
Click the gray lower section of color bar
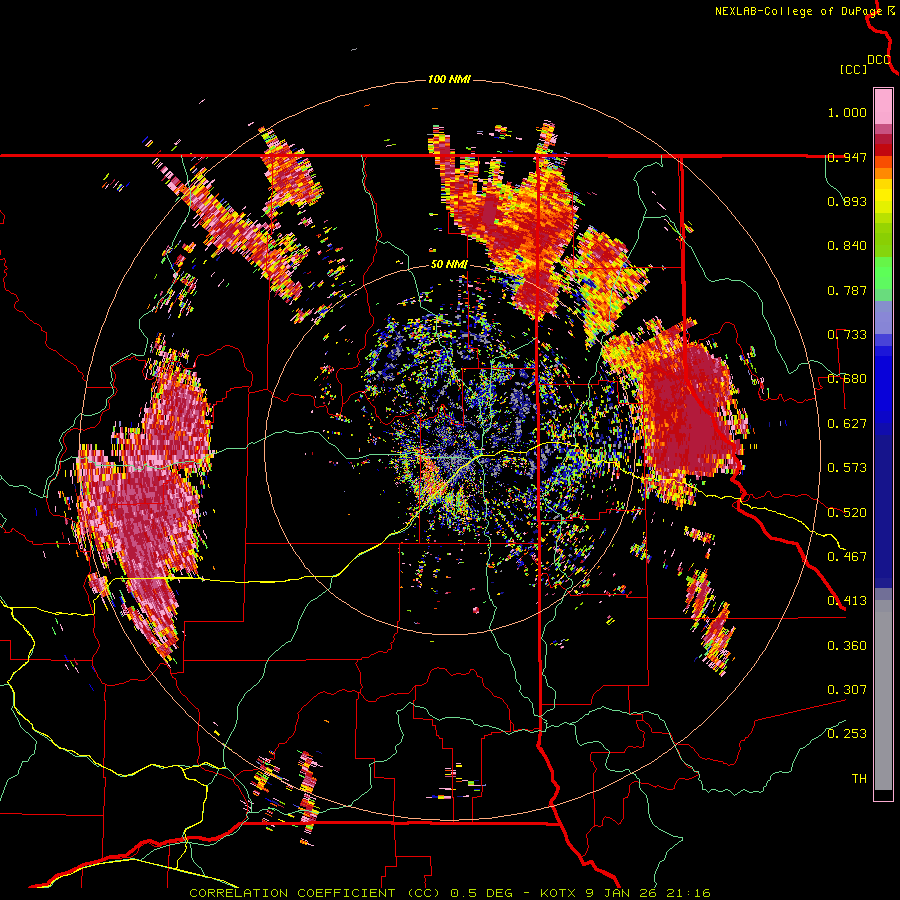[x=883, y=695]
